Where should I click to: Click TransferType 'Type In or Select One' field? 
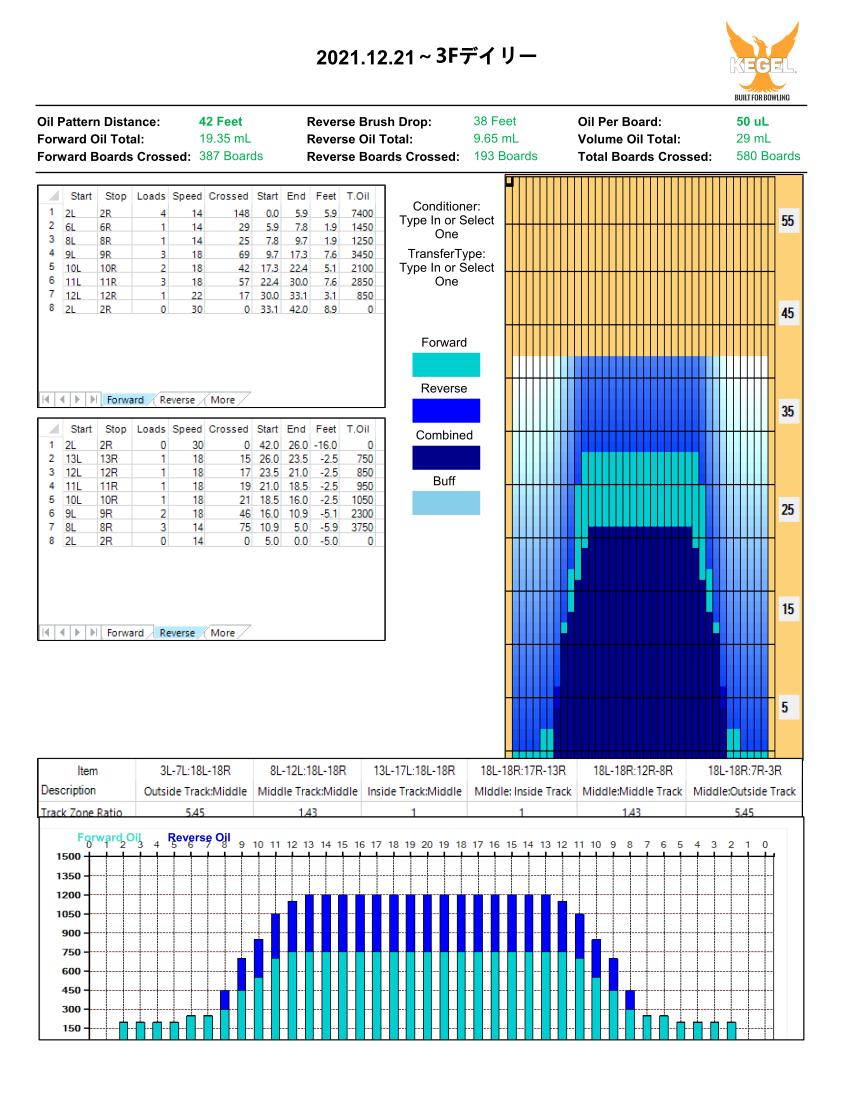pyautogui.click(x=447, y=275)
